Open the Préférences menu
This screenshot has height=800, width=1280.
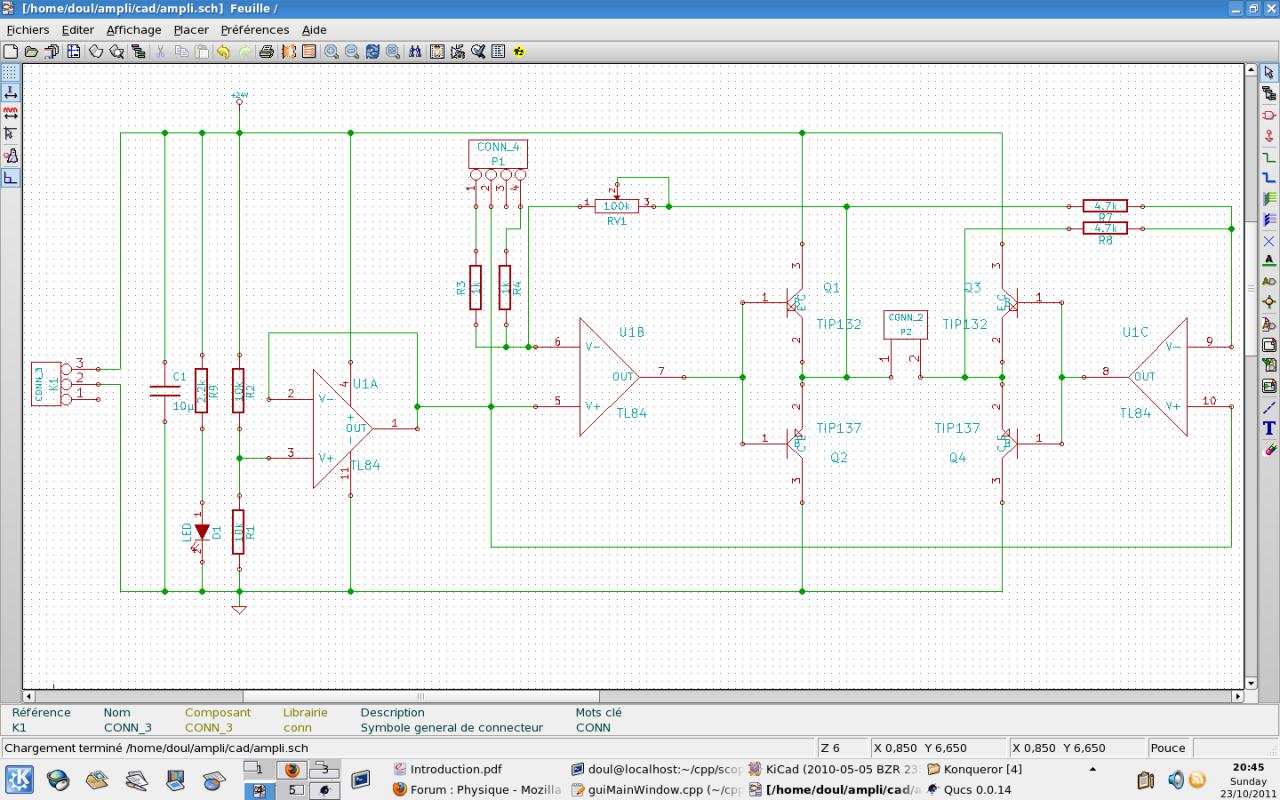pos(254,30)
